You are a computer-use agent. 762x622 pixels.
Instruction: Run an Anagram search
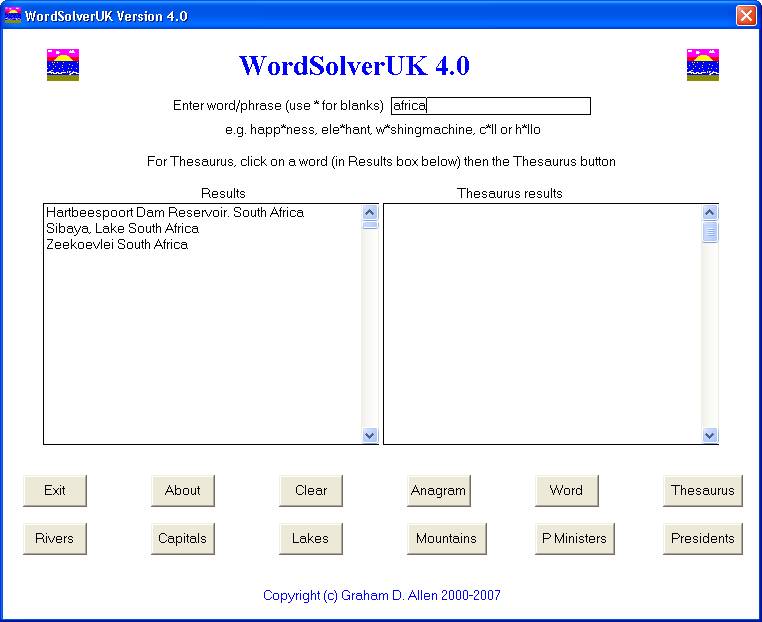[438, 491]
